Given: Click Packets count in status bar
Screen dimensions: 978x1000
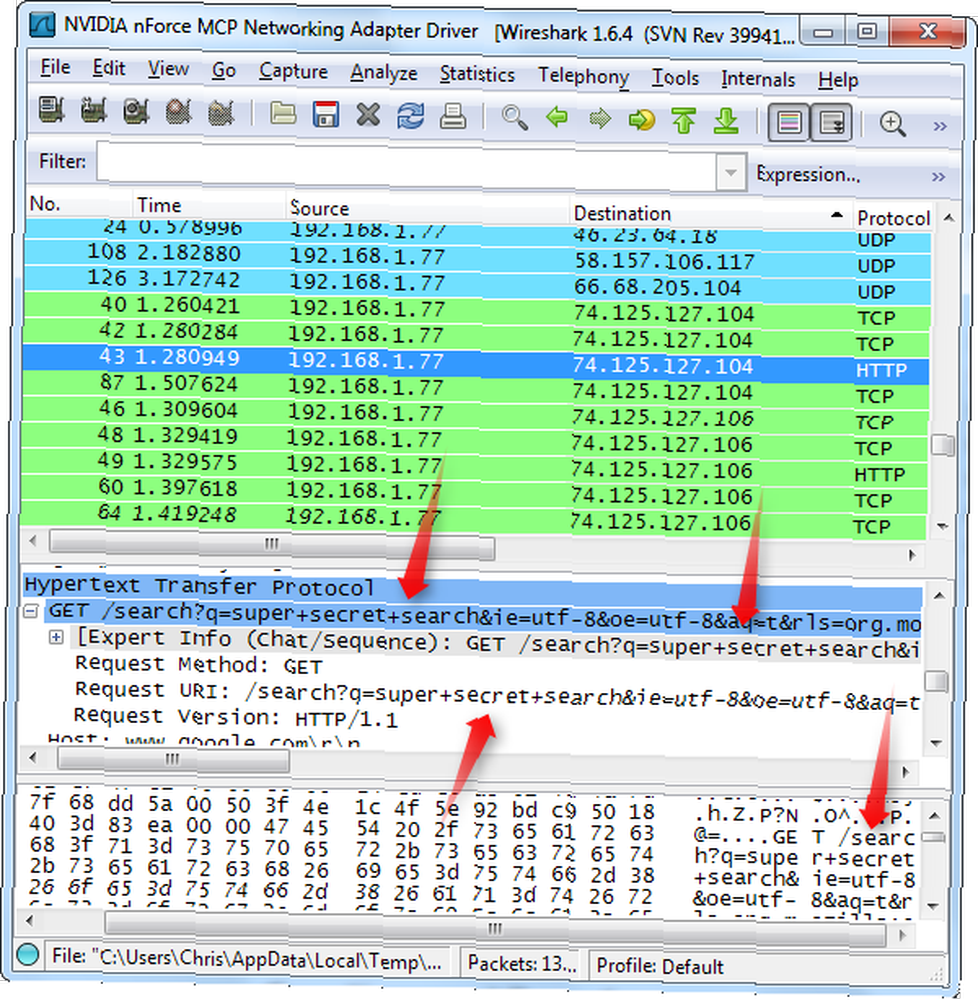Looking at the screenshot, I should pyautogui.click(x=522, y=963).
